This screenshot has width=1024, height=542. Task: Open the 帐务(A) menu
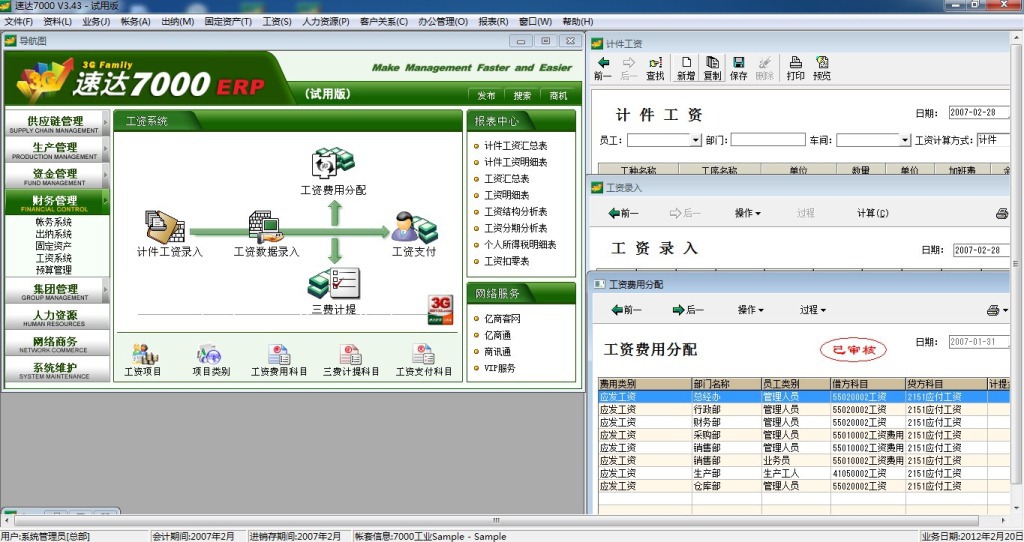[135, 22]
